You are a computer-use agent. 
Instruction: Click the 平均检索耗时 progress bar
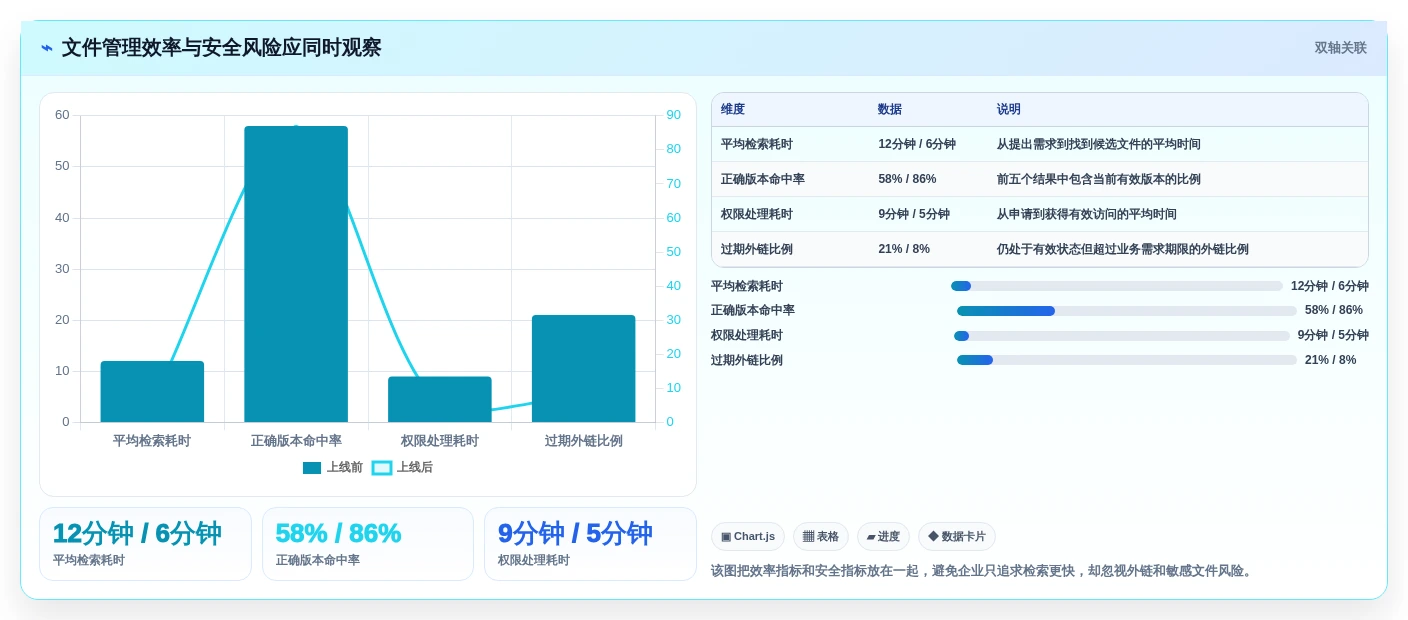(x=1117, y=286)
